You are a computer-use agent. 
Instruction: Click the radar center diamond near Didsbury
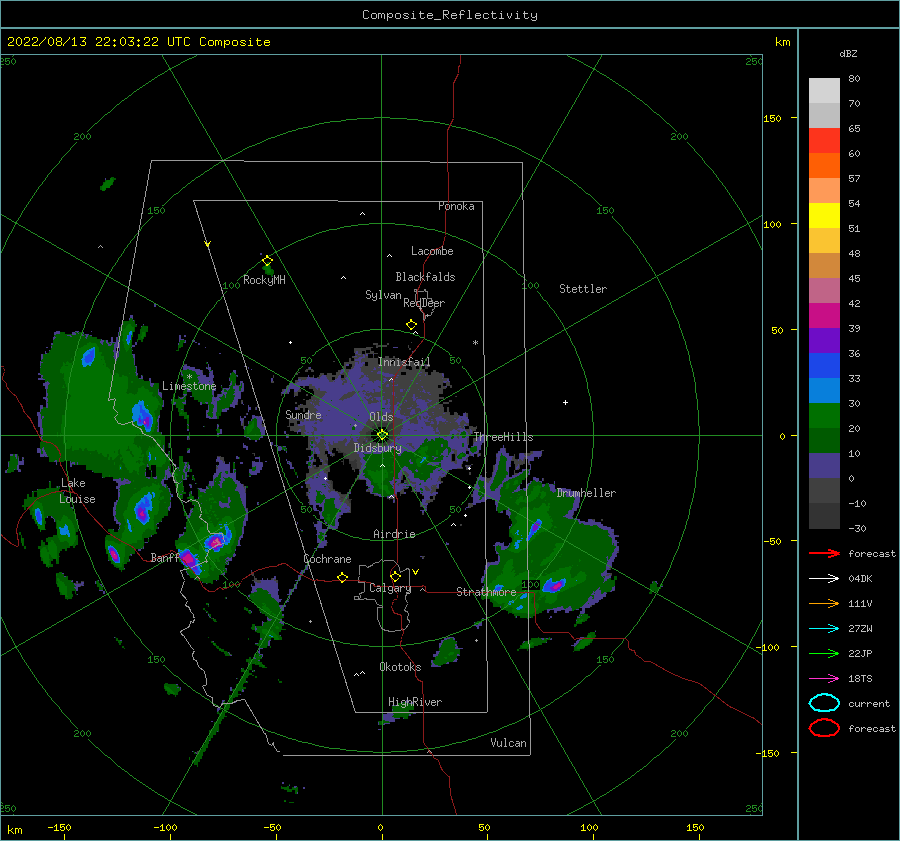point(382,435)
